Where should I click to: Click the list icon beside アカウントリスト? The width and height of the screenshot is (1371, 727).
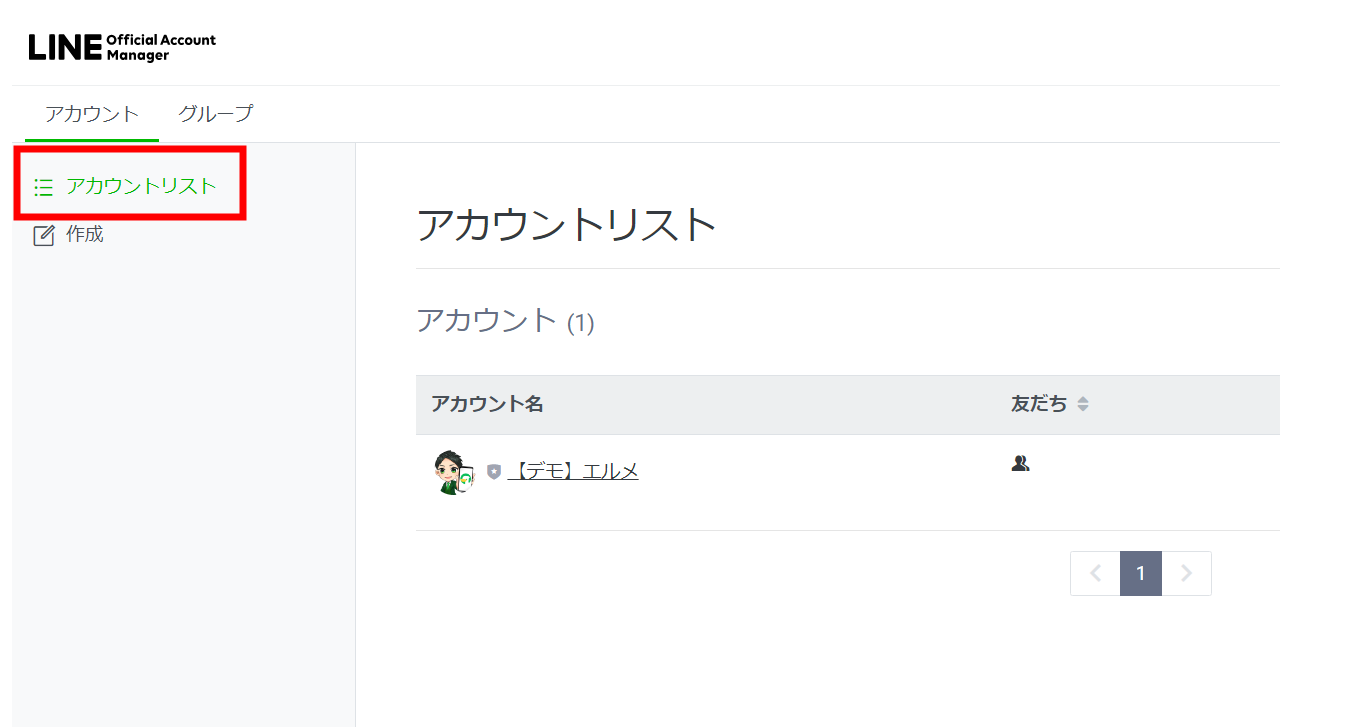[43, 187]
